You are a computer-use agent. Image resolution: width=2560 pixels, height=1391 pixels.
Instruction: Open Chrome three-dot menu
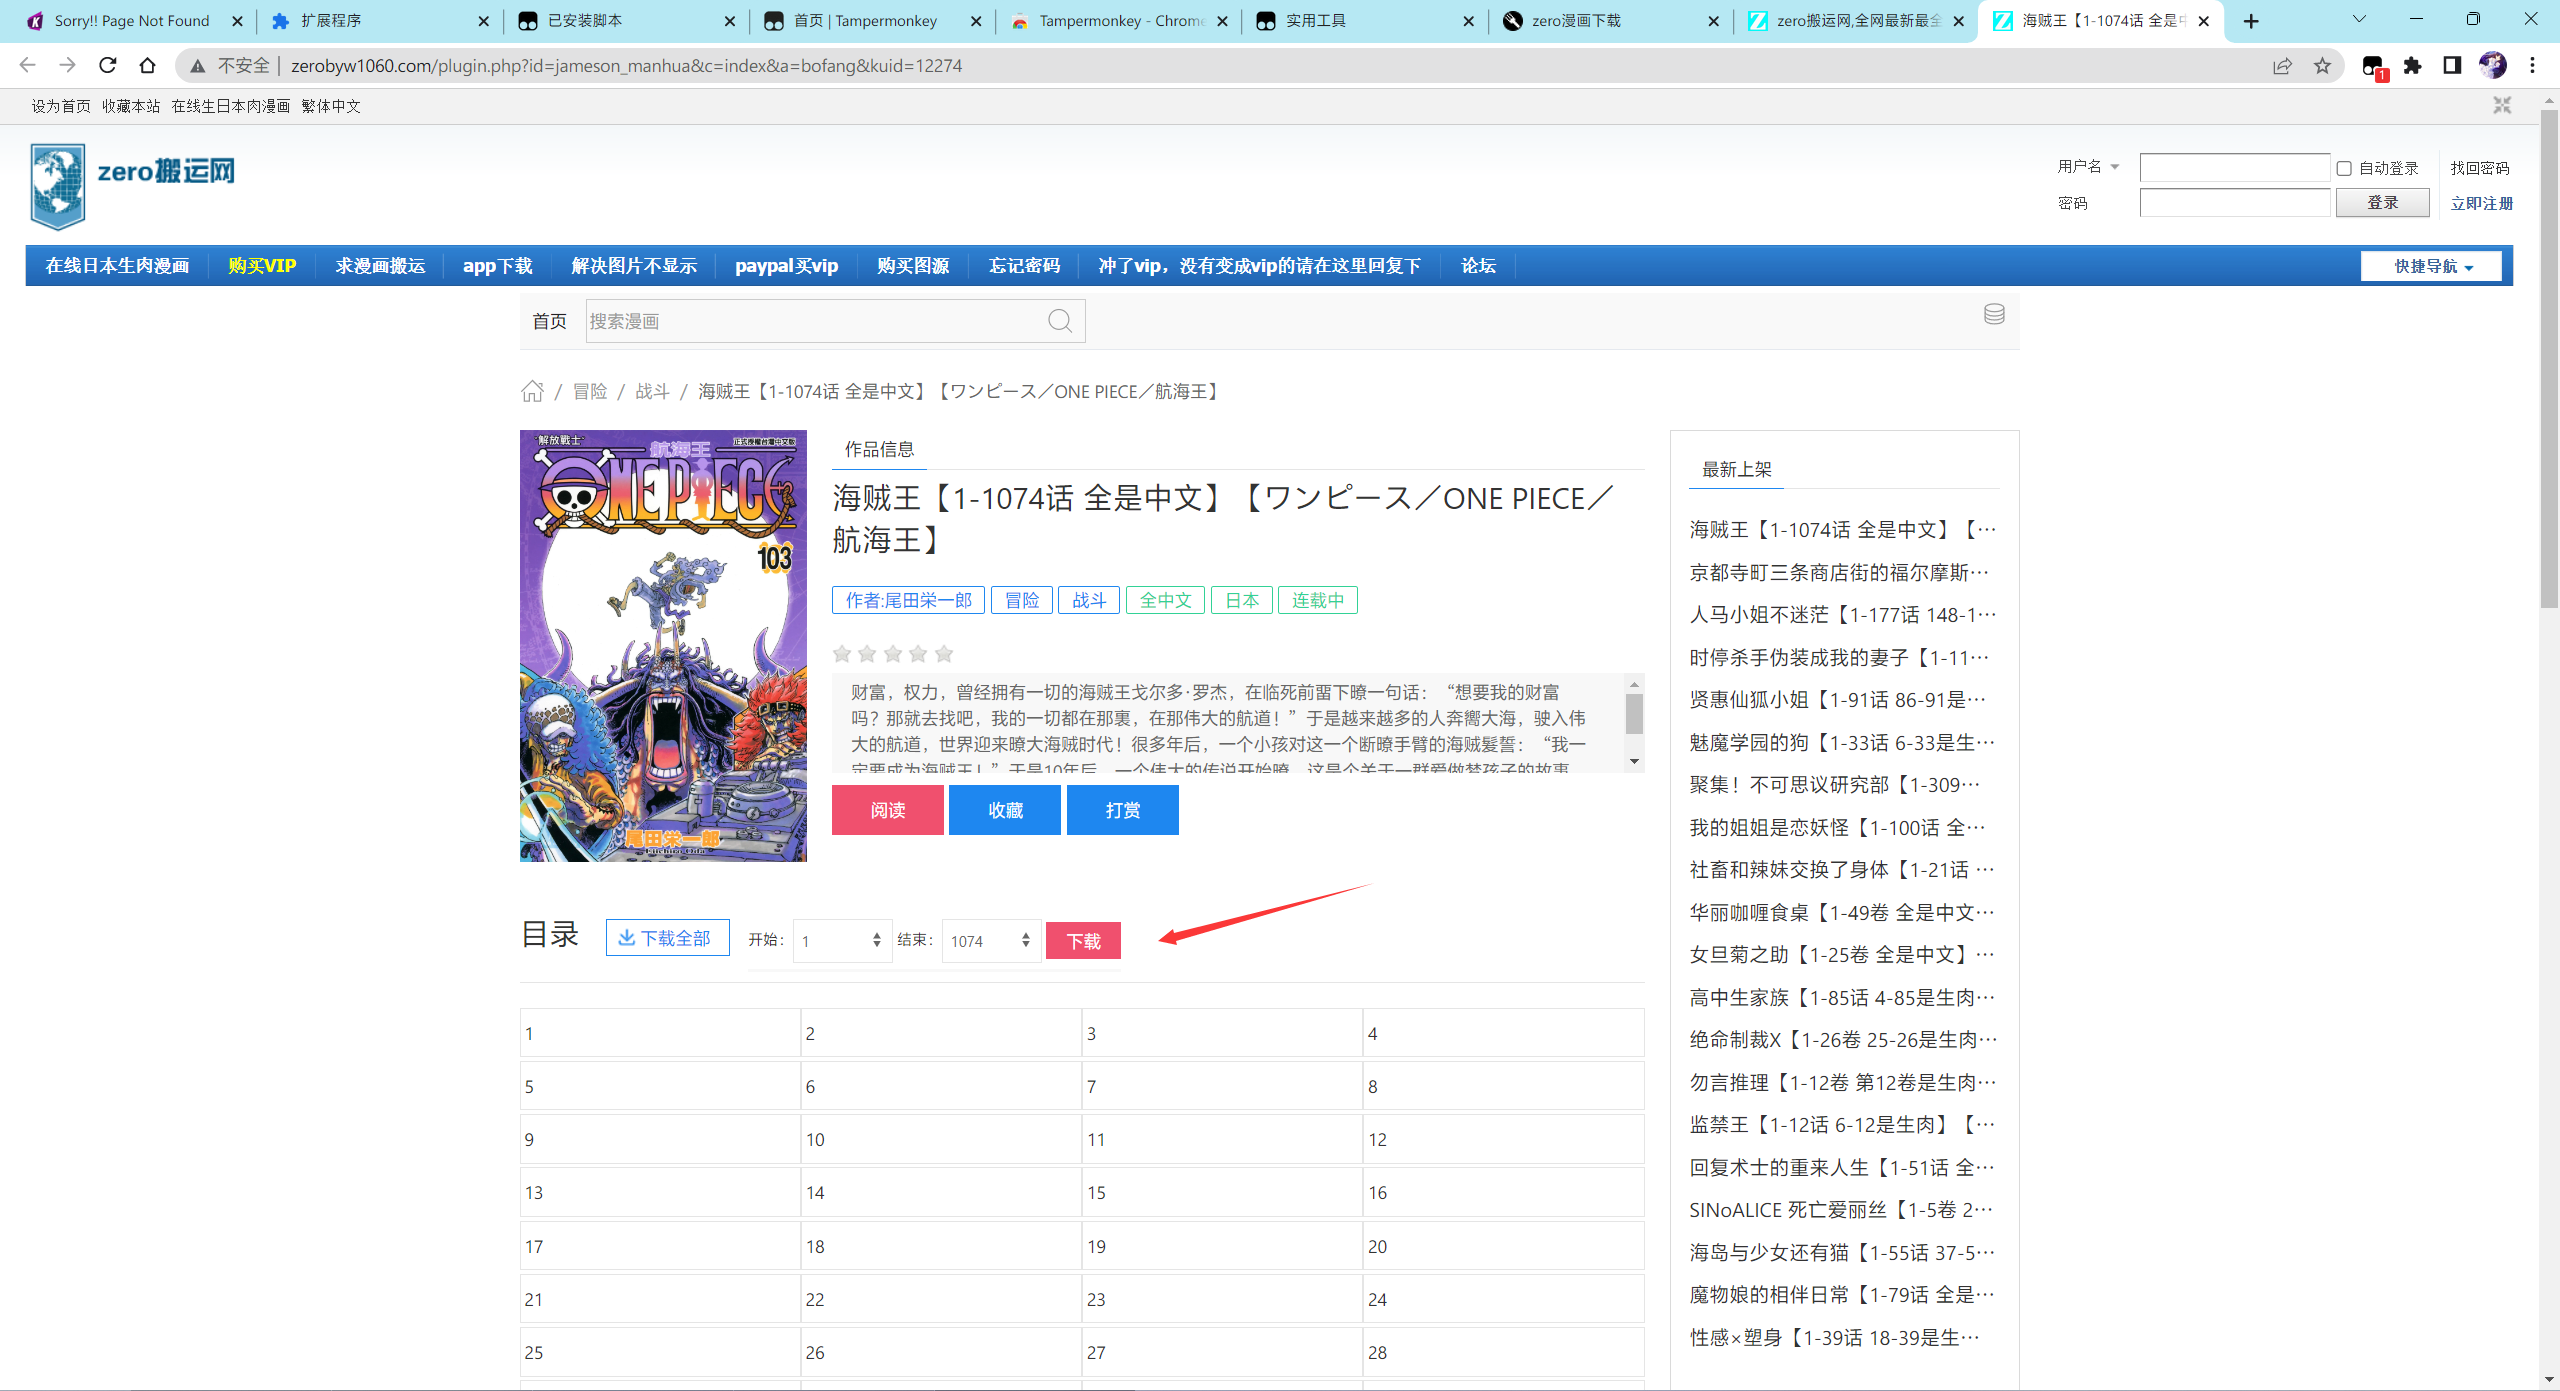point(2532,66)
